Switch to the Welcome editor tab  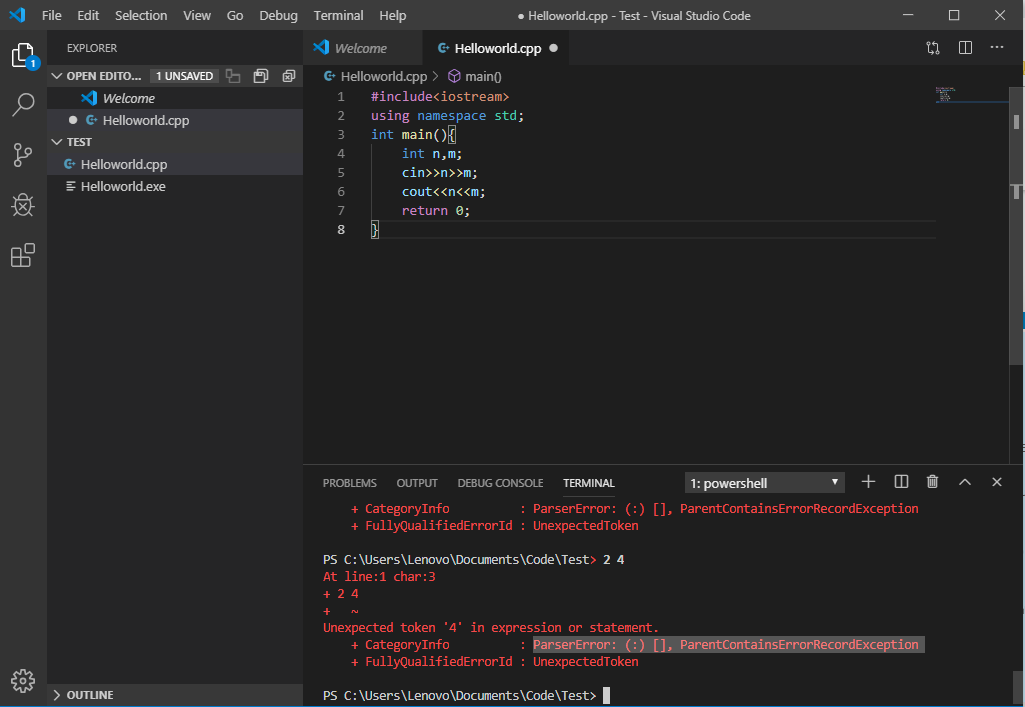[360, 48]
